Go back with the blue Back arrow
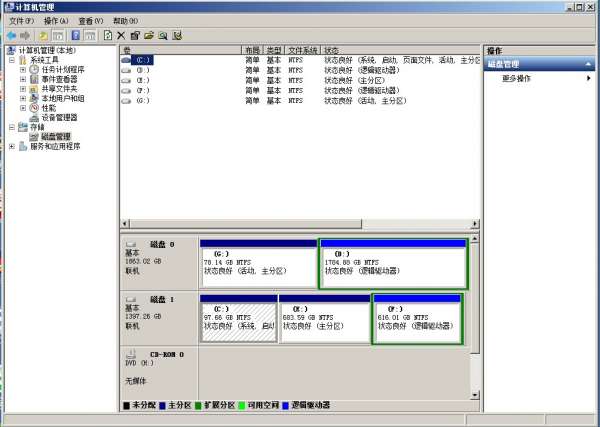This screenshot has height=427, width=600. (11, 36)
